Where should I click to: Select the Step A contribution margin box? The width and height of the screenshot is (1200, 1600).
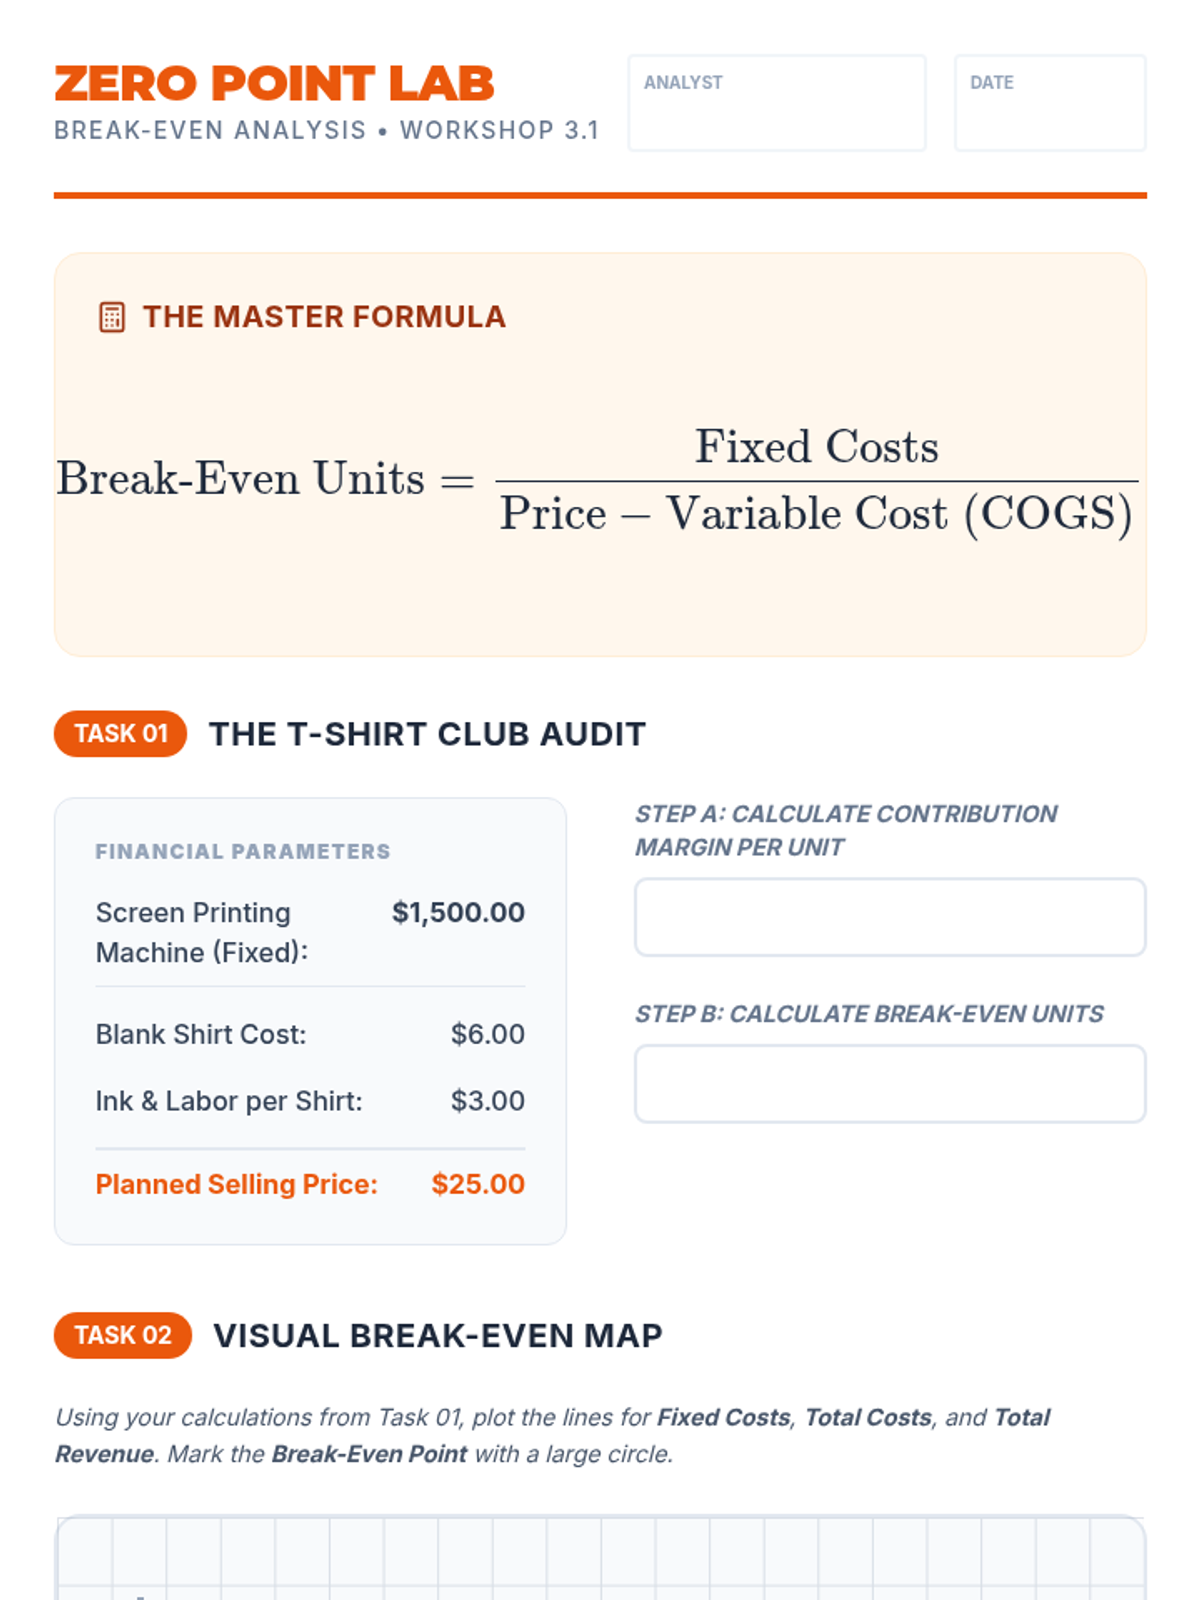click(889, 917)
